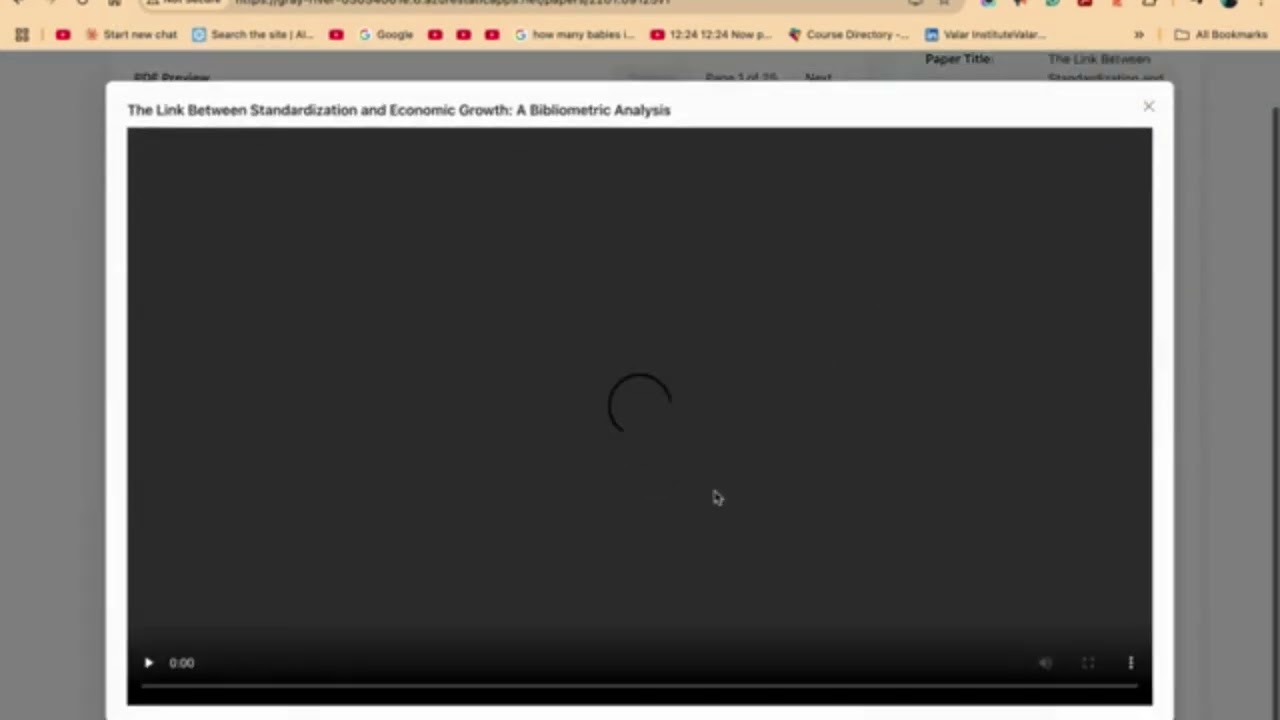1280x720 pixels.
Task: Open the Course Directory bookmark
Action: (x=849, y=35)
